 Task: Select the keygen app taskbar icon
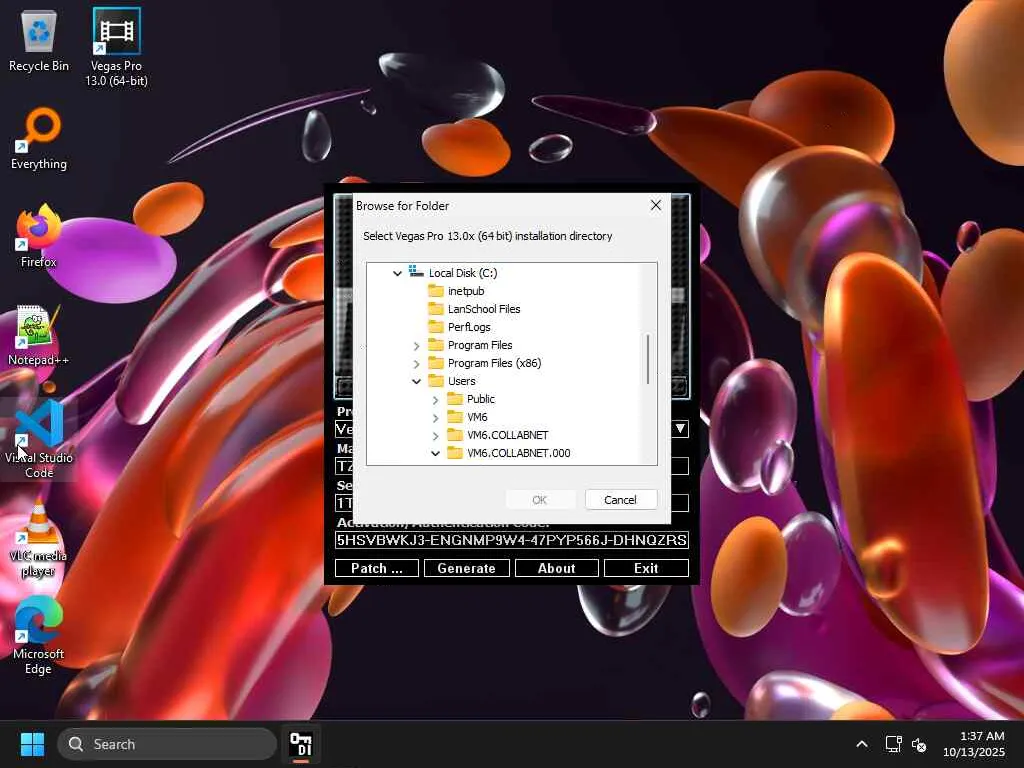pyautogui.click(x=301, y=744)
